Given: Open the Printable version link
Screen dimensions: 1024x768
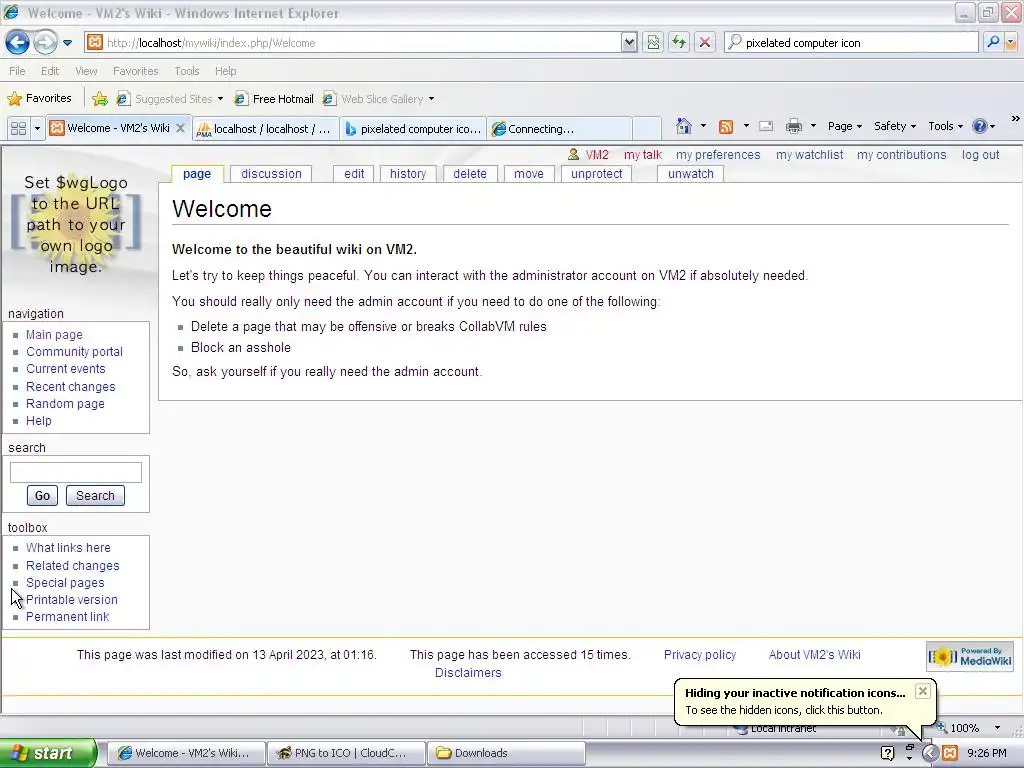Looking at the screenshot, I should coord(72,600).
